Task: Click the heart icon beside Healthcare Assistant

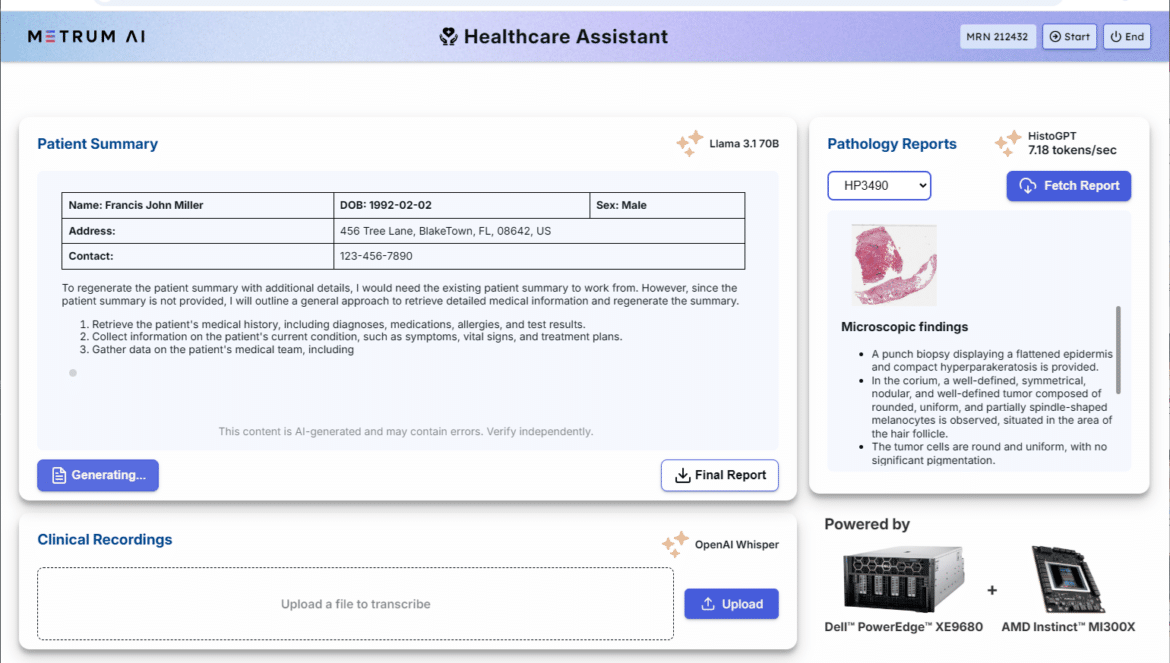Action: click(448, 37)
